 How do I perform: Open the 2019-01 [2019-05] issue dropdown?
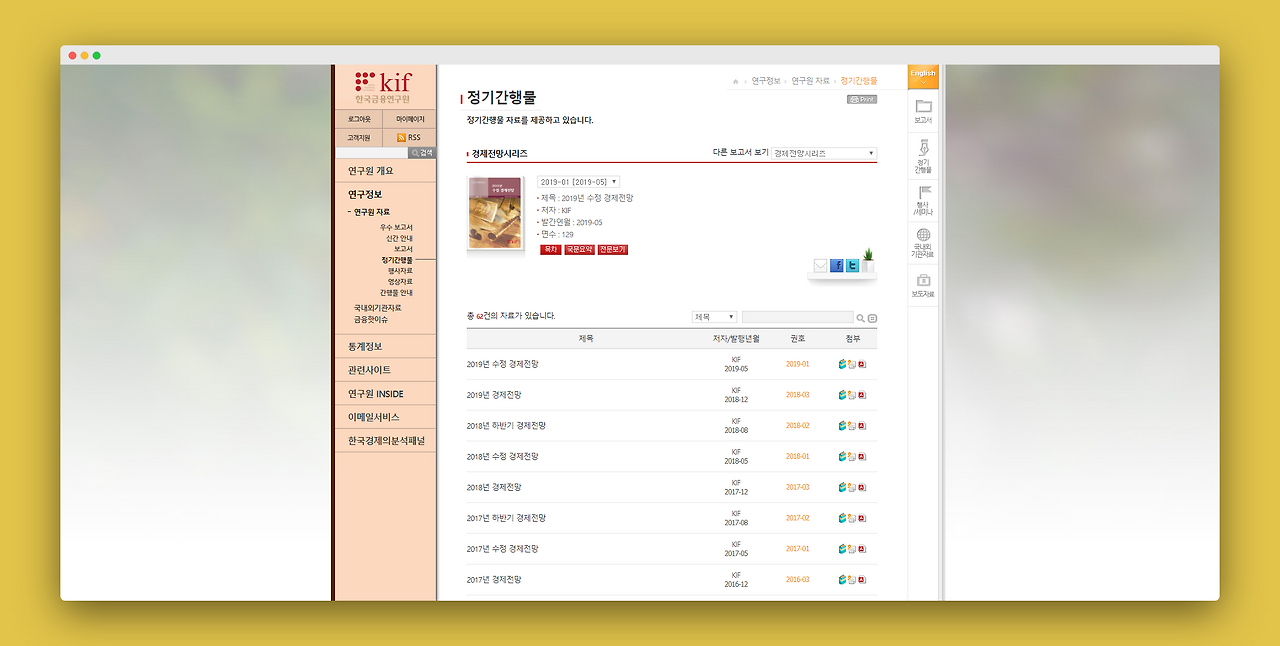pos(579,182)
